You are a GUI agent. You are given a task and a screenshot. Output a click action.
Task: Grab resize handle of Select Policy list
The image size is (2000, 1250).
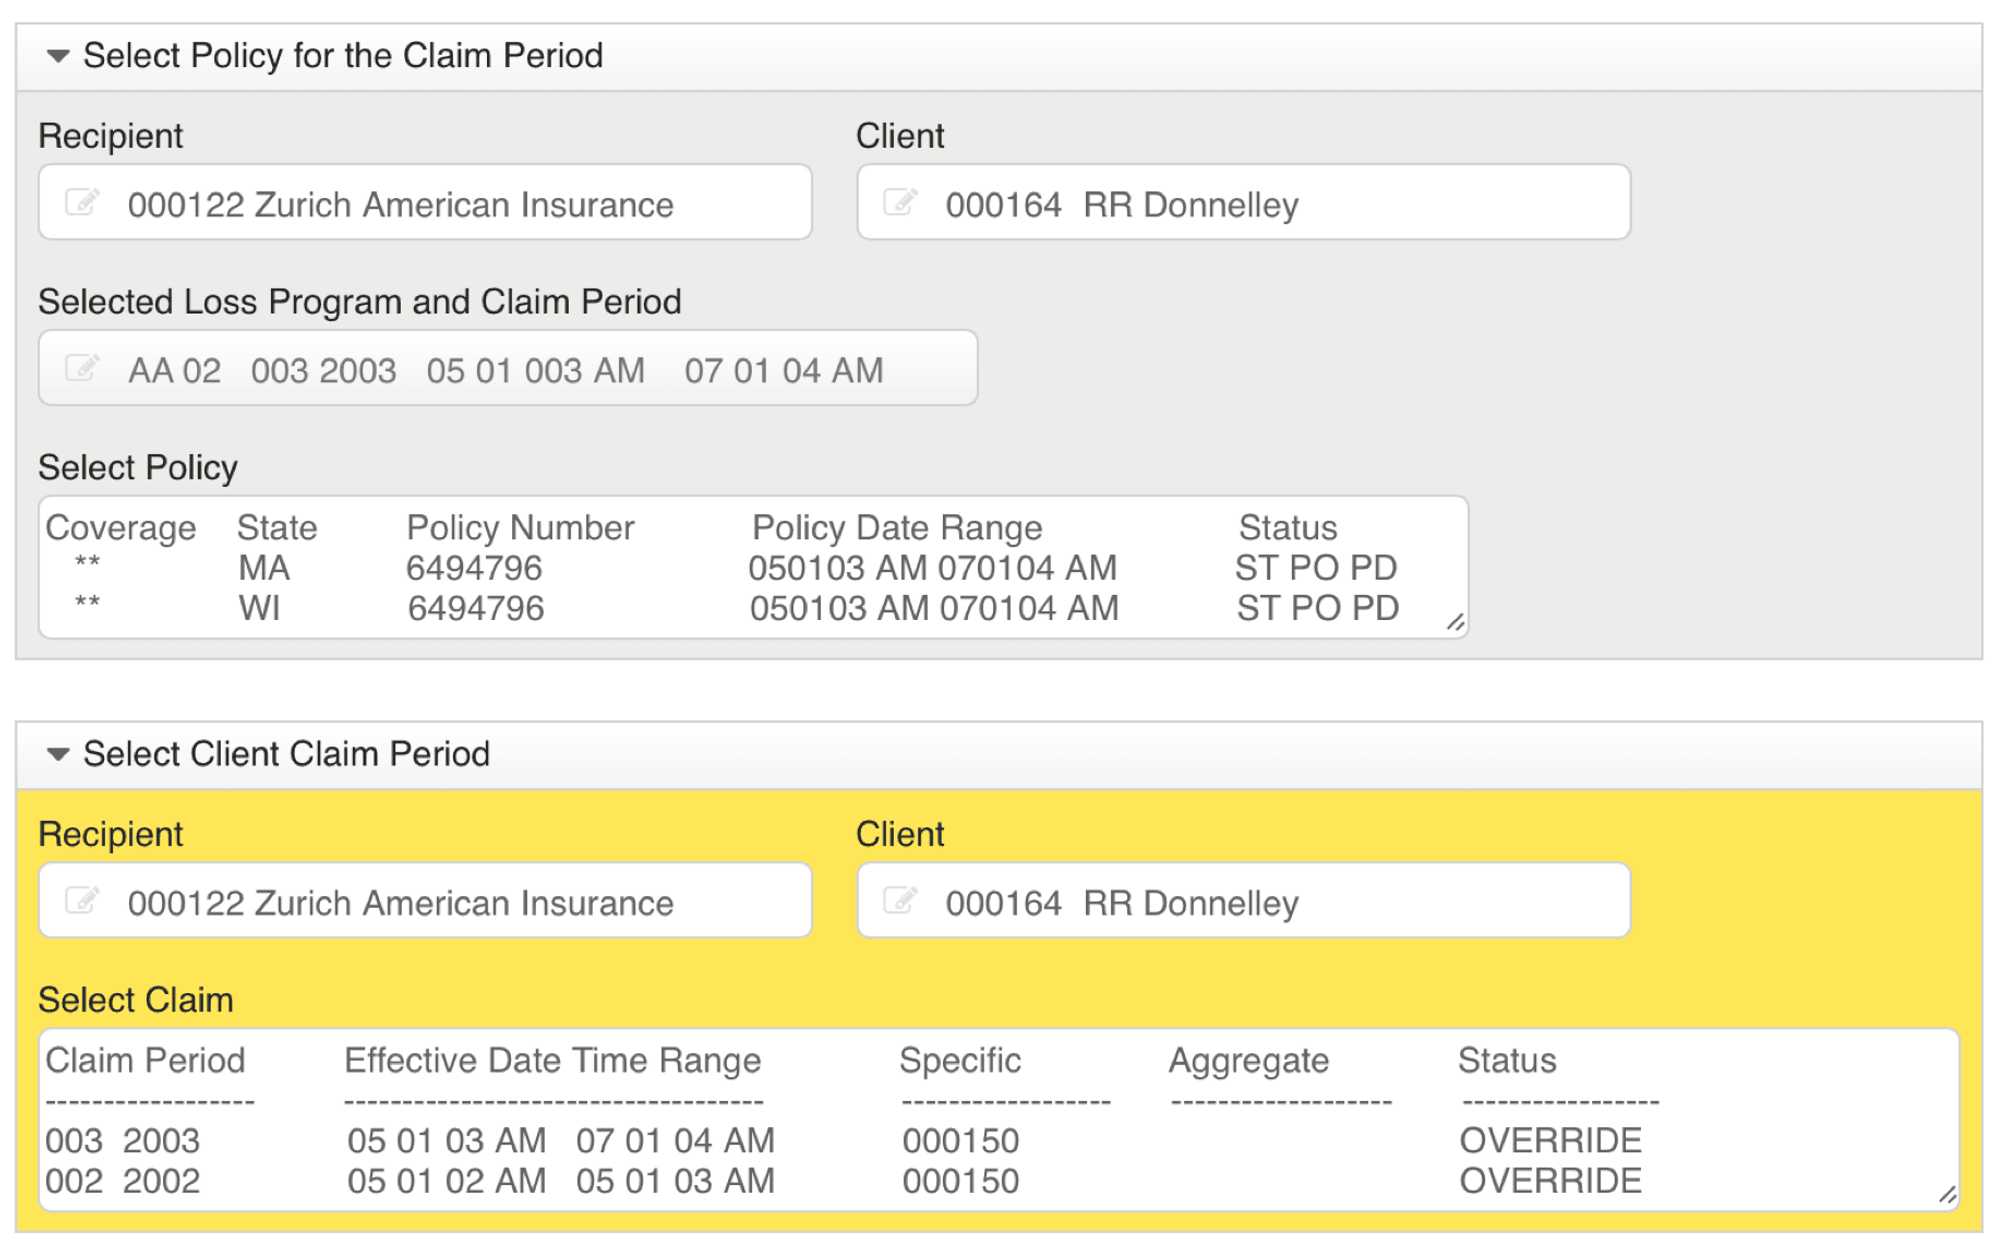[x=1455, y=623]
